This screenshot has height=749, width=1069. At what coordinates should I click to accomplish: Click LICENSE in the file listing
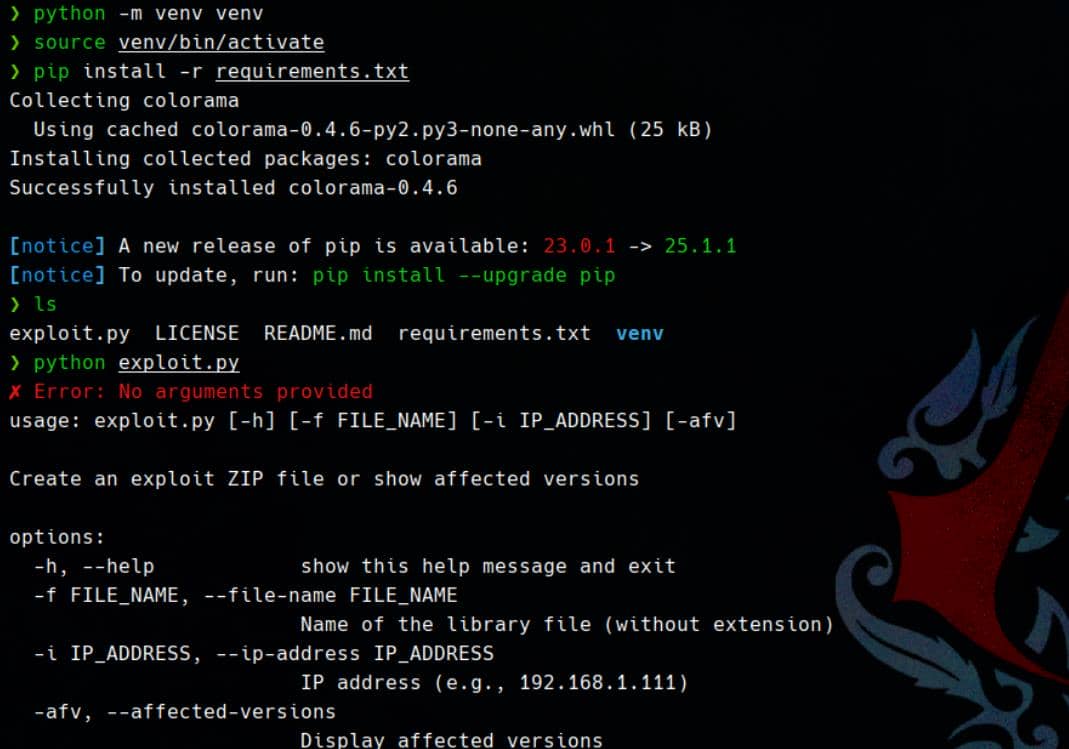196,333
